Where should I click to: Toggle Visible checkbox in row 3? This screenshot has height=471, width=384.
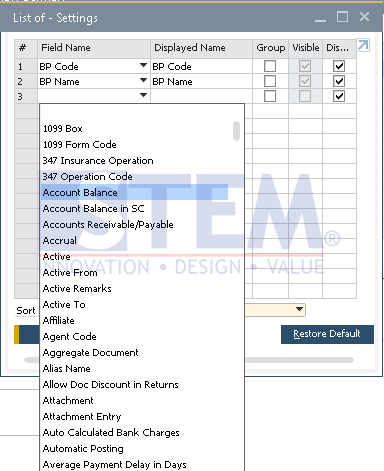coord(305,96)
